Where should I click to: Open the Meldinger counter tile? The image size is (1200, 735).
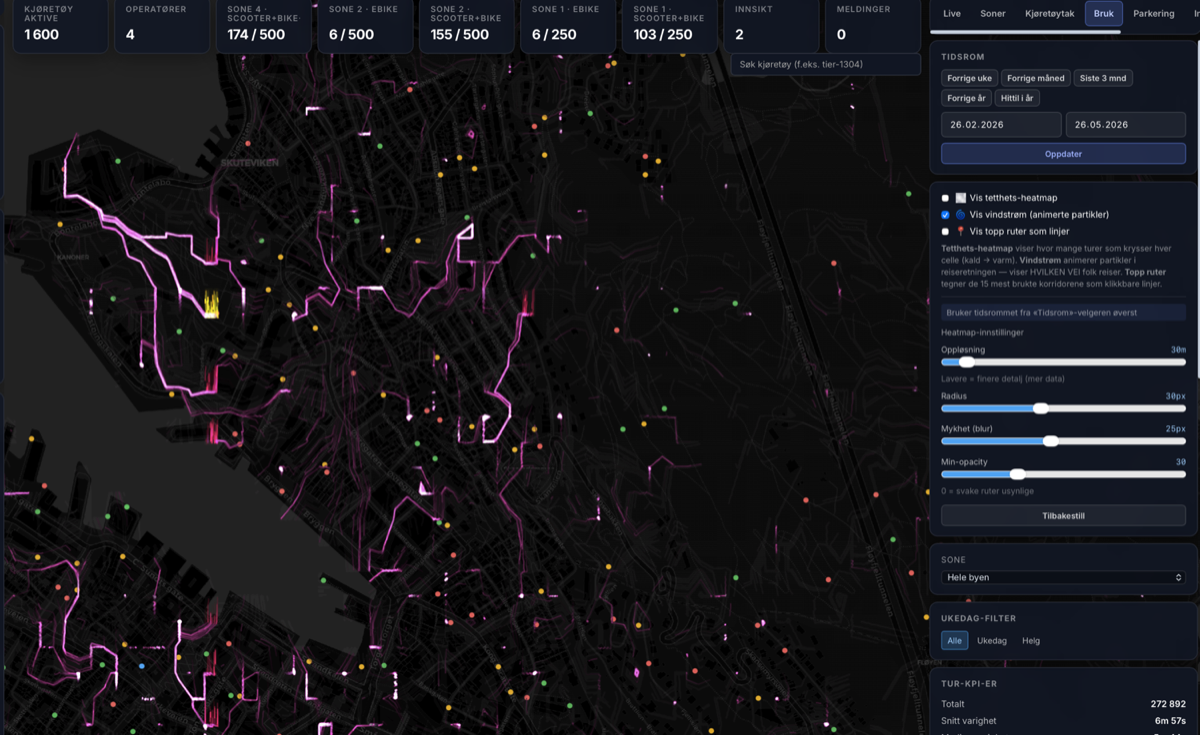873,26
